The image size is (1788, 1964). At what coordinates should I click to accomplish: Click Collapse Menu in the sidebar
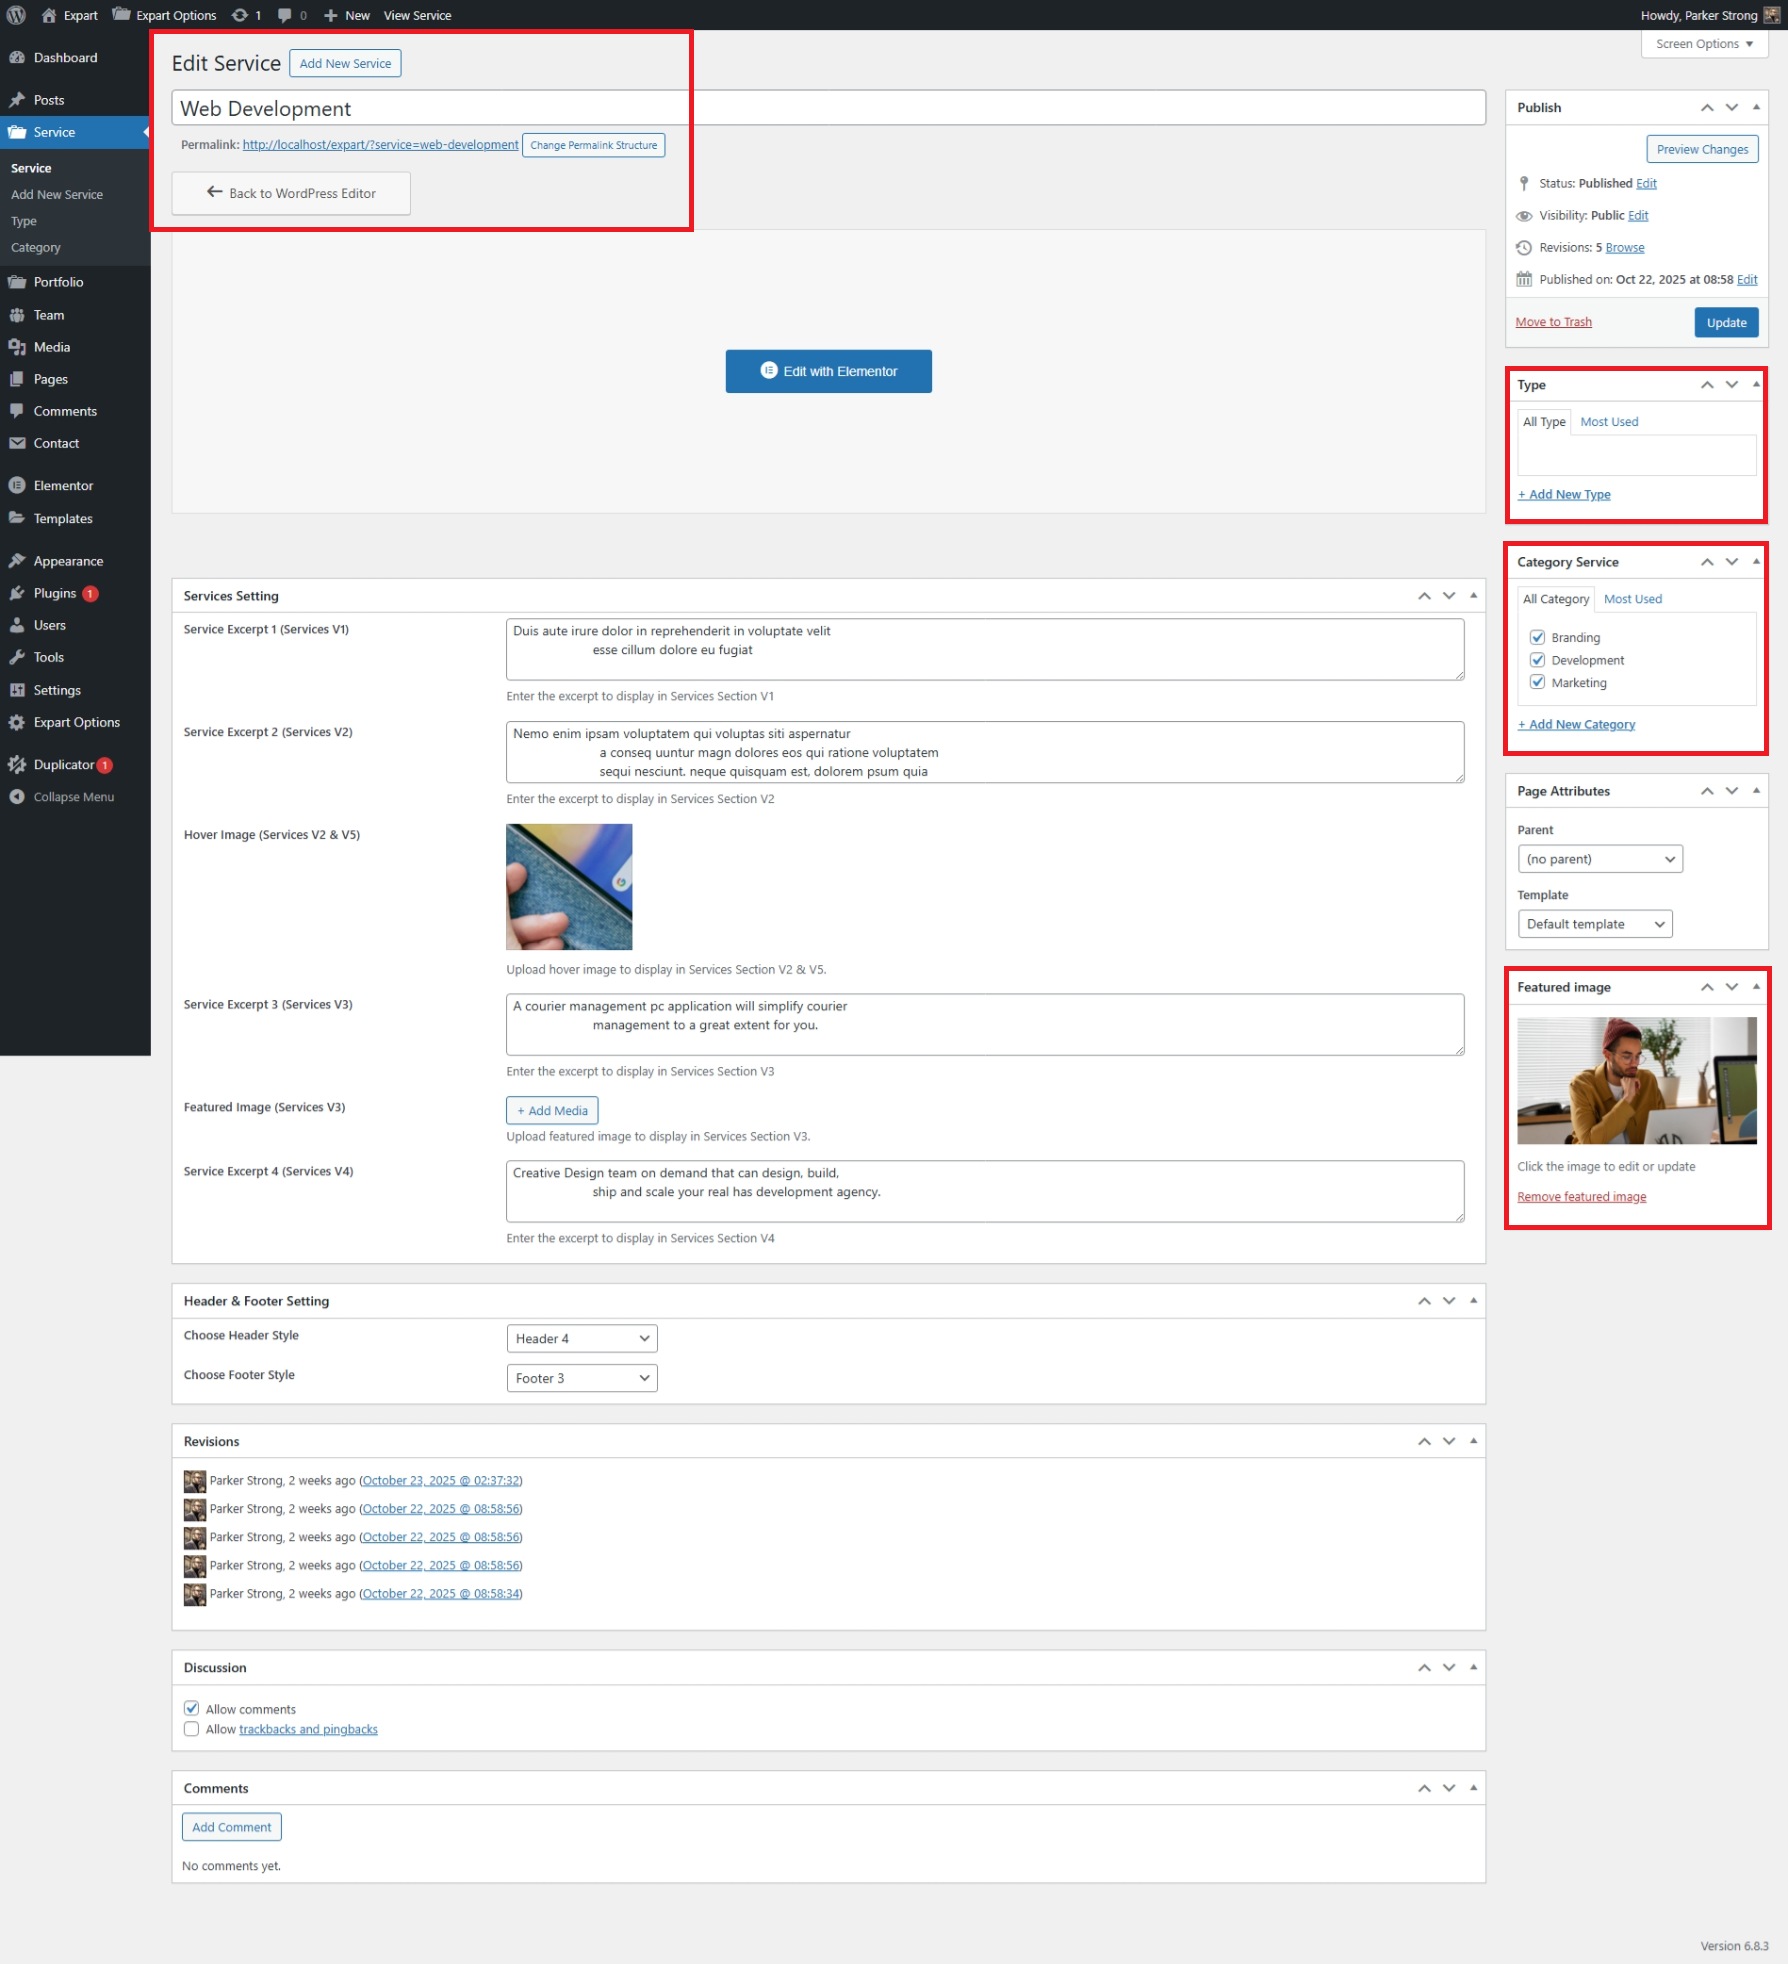(x=73, y=797)
